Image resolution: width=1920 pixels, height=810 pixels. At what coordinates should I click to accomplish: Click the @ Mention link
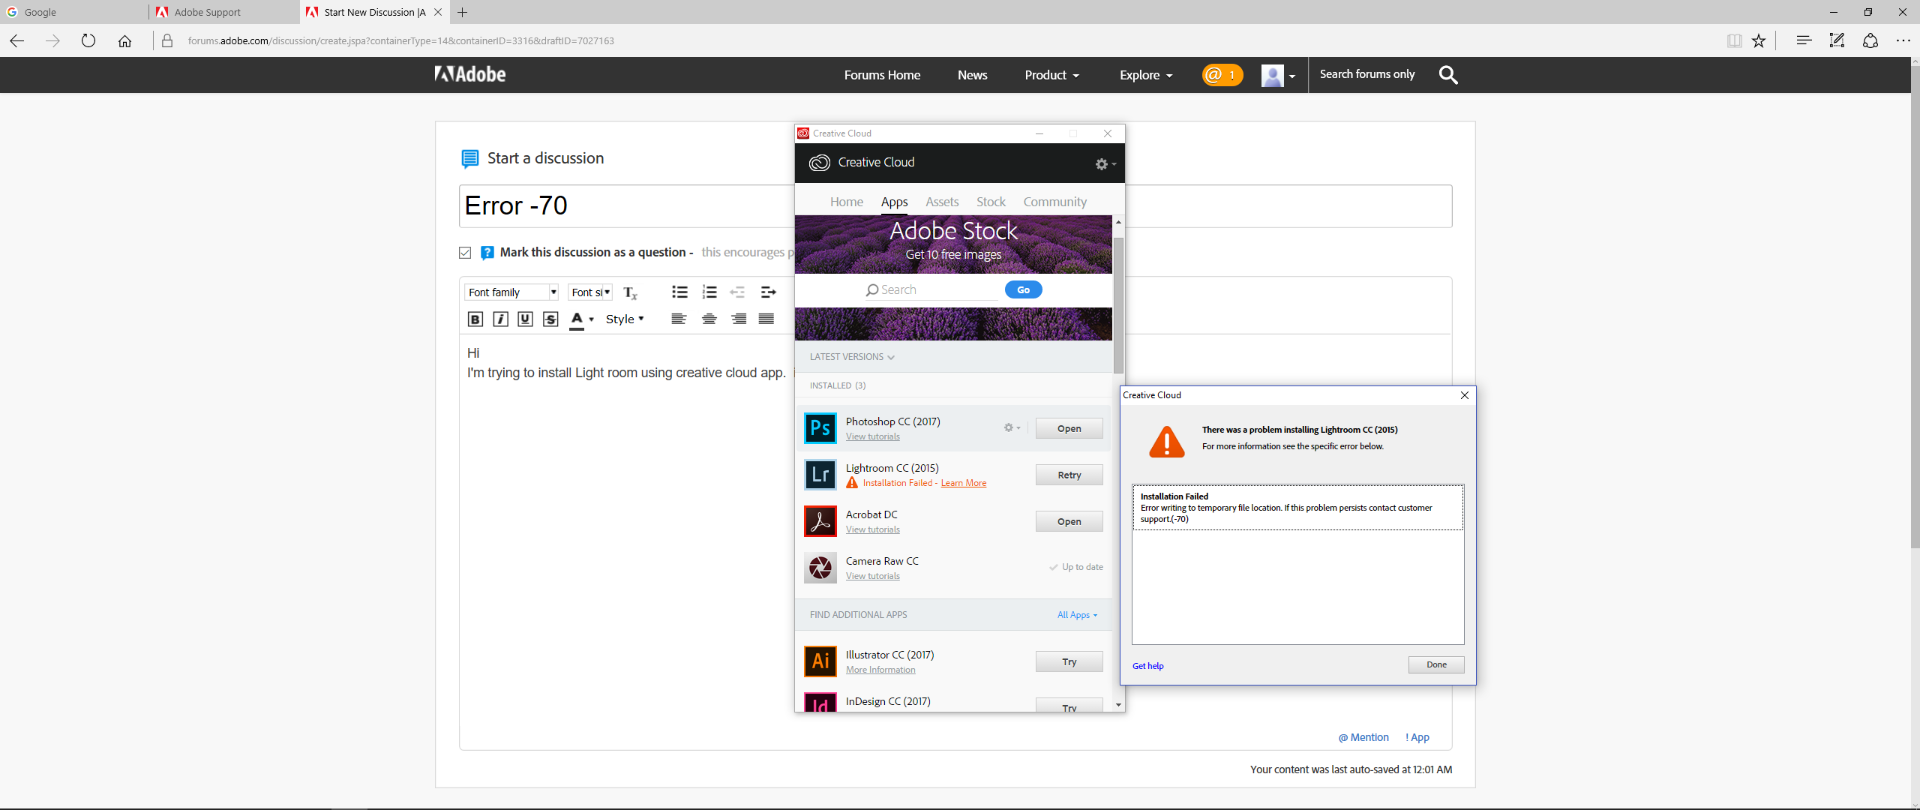pos(1364,738)
